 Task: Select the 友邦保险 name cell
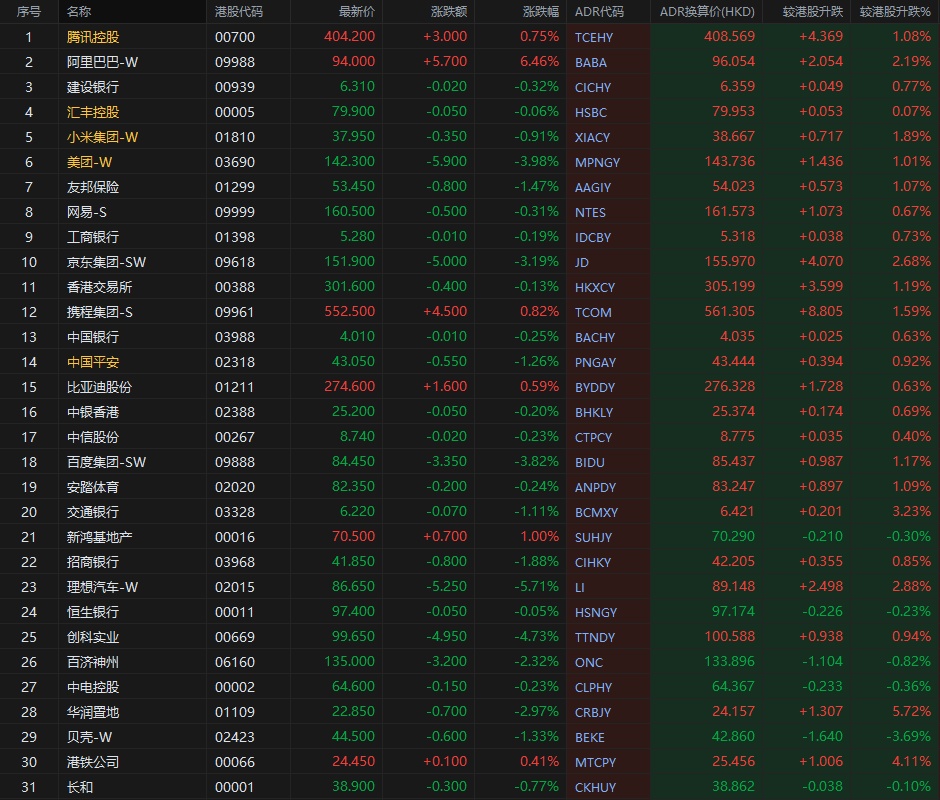(93, 187)
